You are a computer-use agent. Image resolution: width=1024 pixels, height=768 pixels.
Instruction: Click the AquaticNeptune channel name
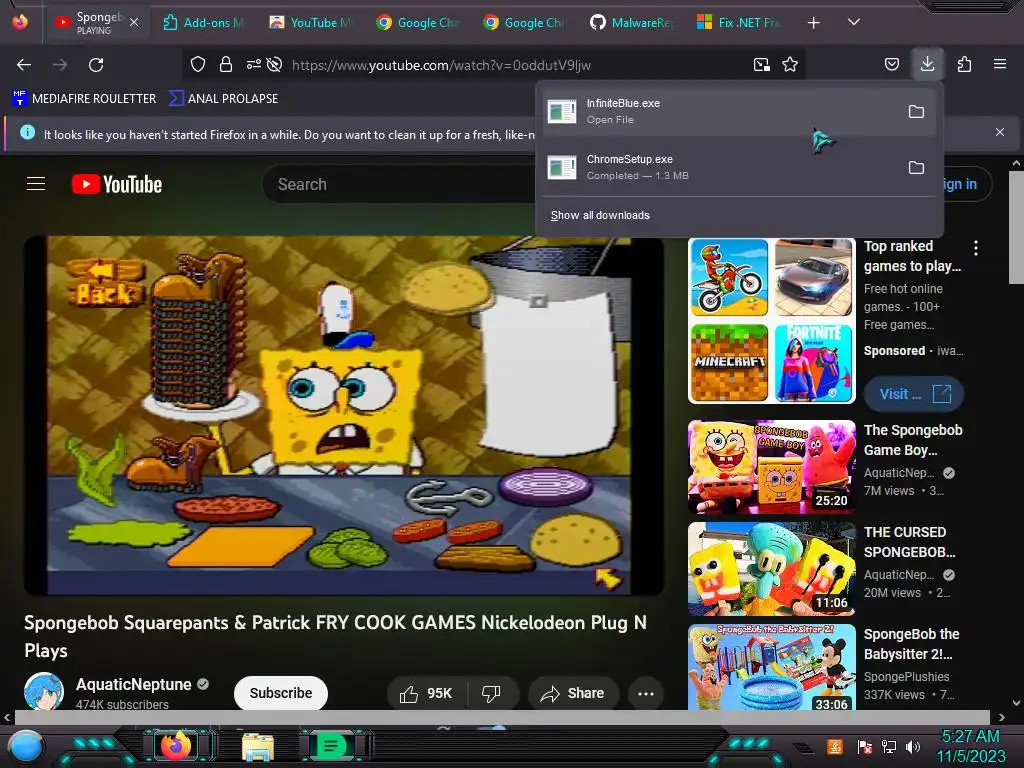(x=133, y=684)
